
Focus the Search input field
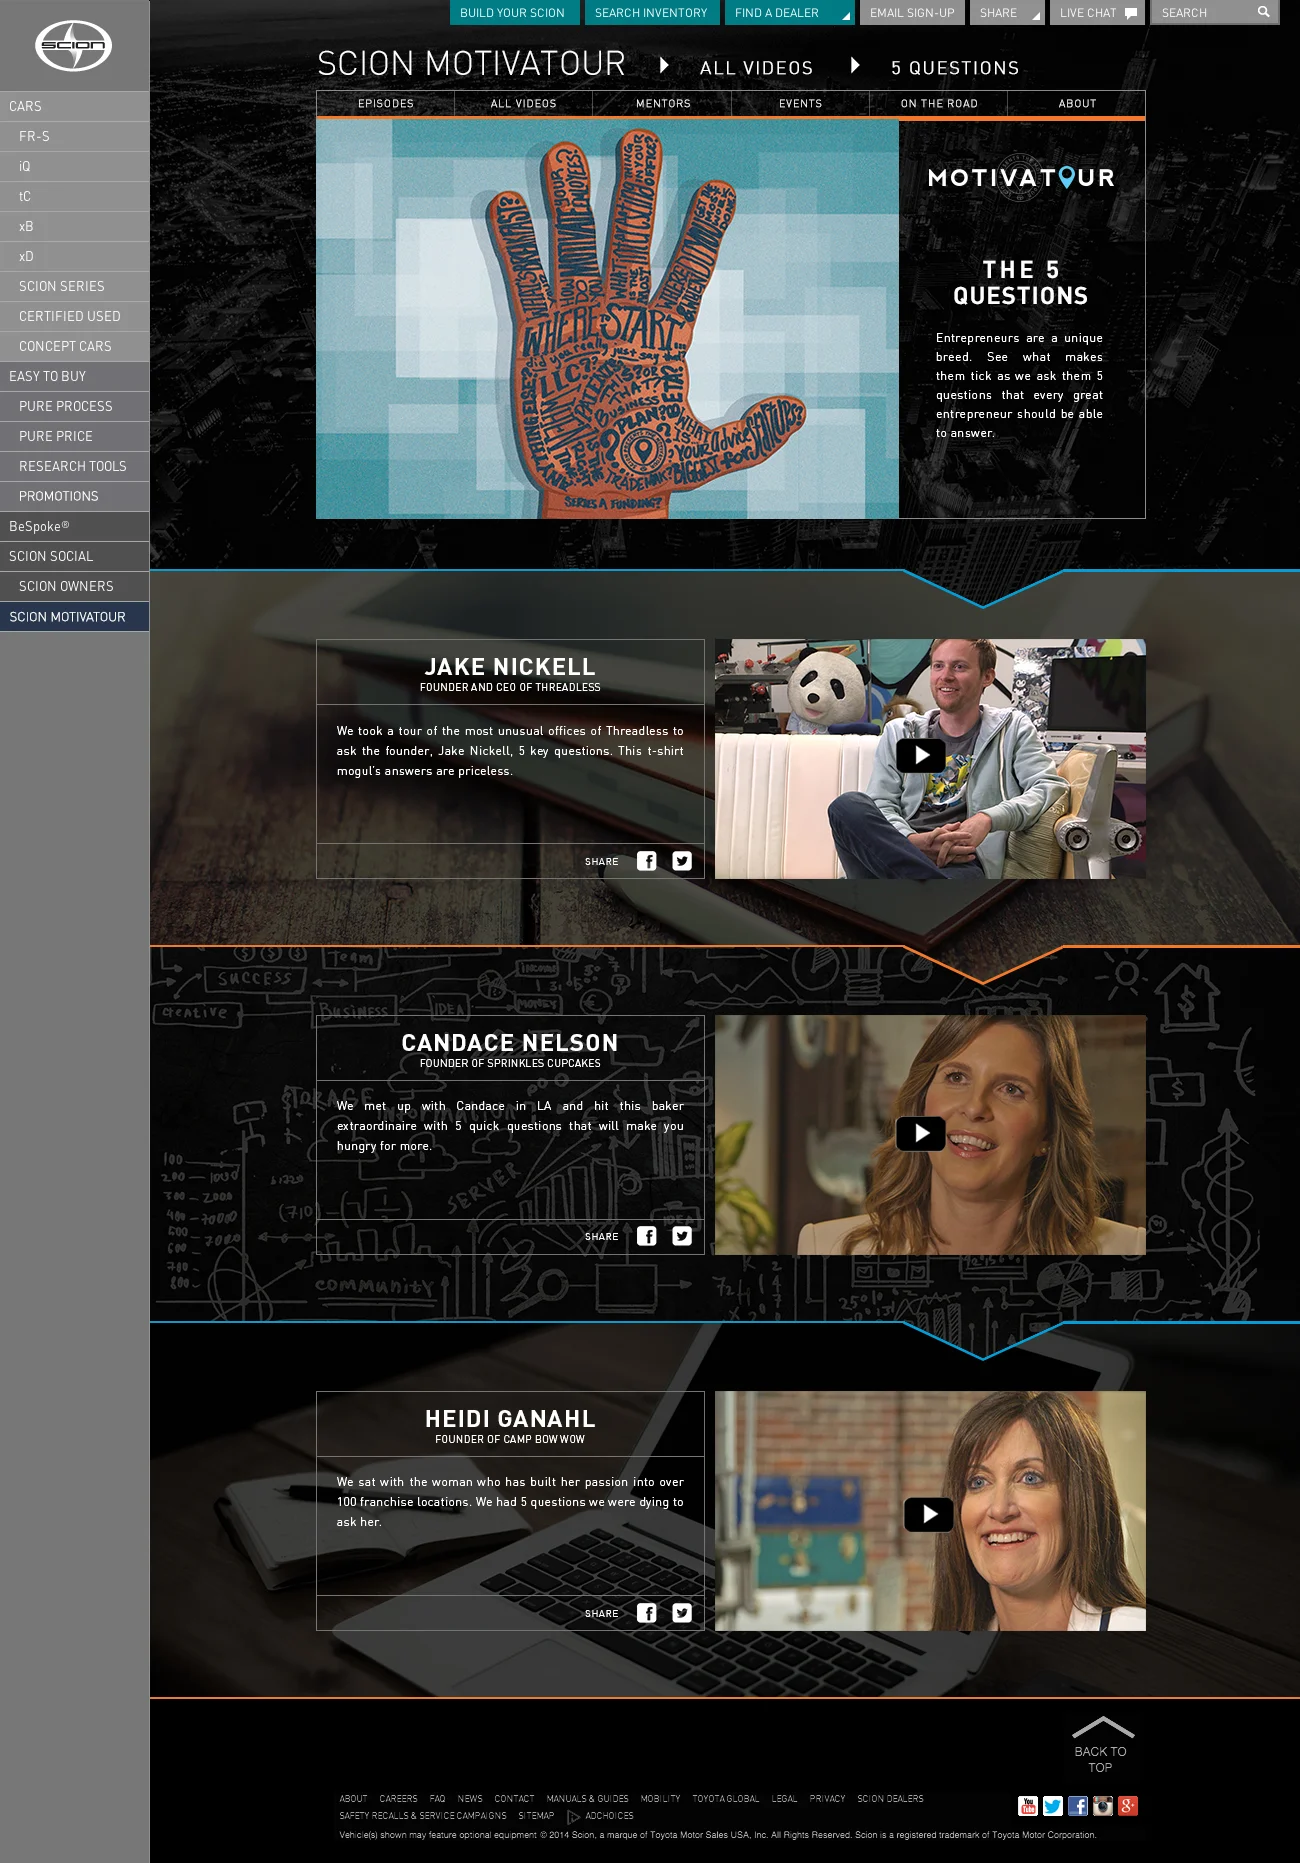(x=1205, y=13)
